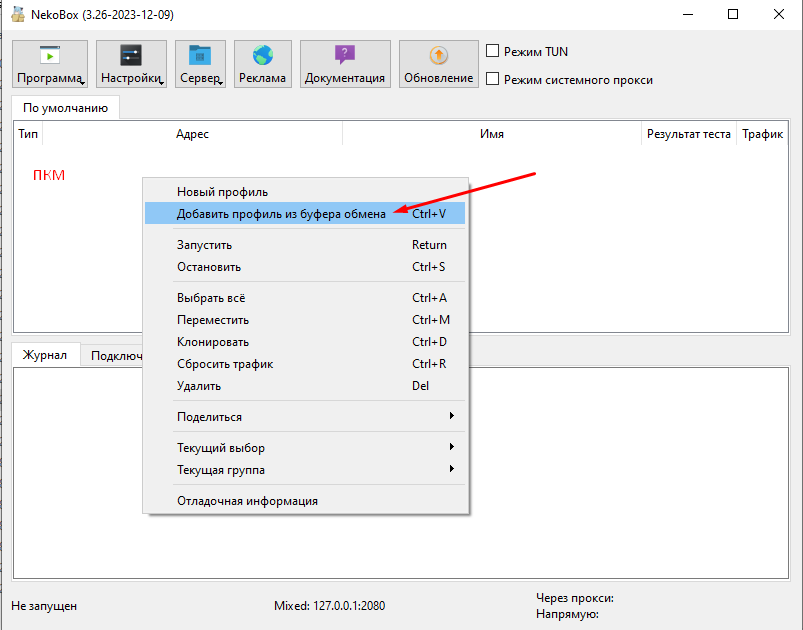Click the Обновление update button
The width and height of the screenshot is (803, 630).
pos(438,64)
